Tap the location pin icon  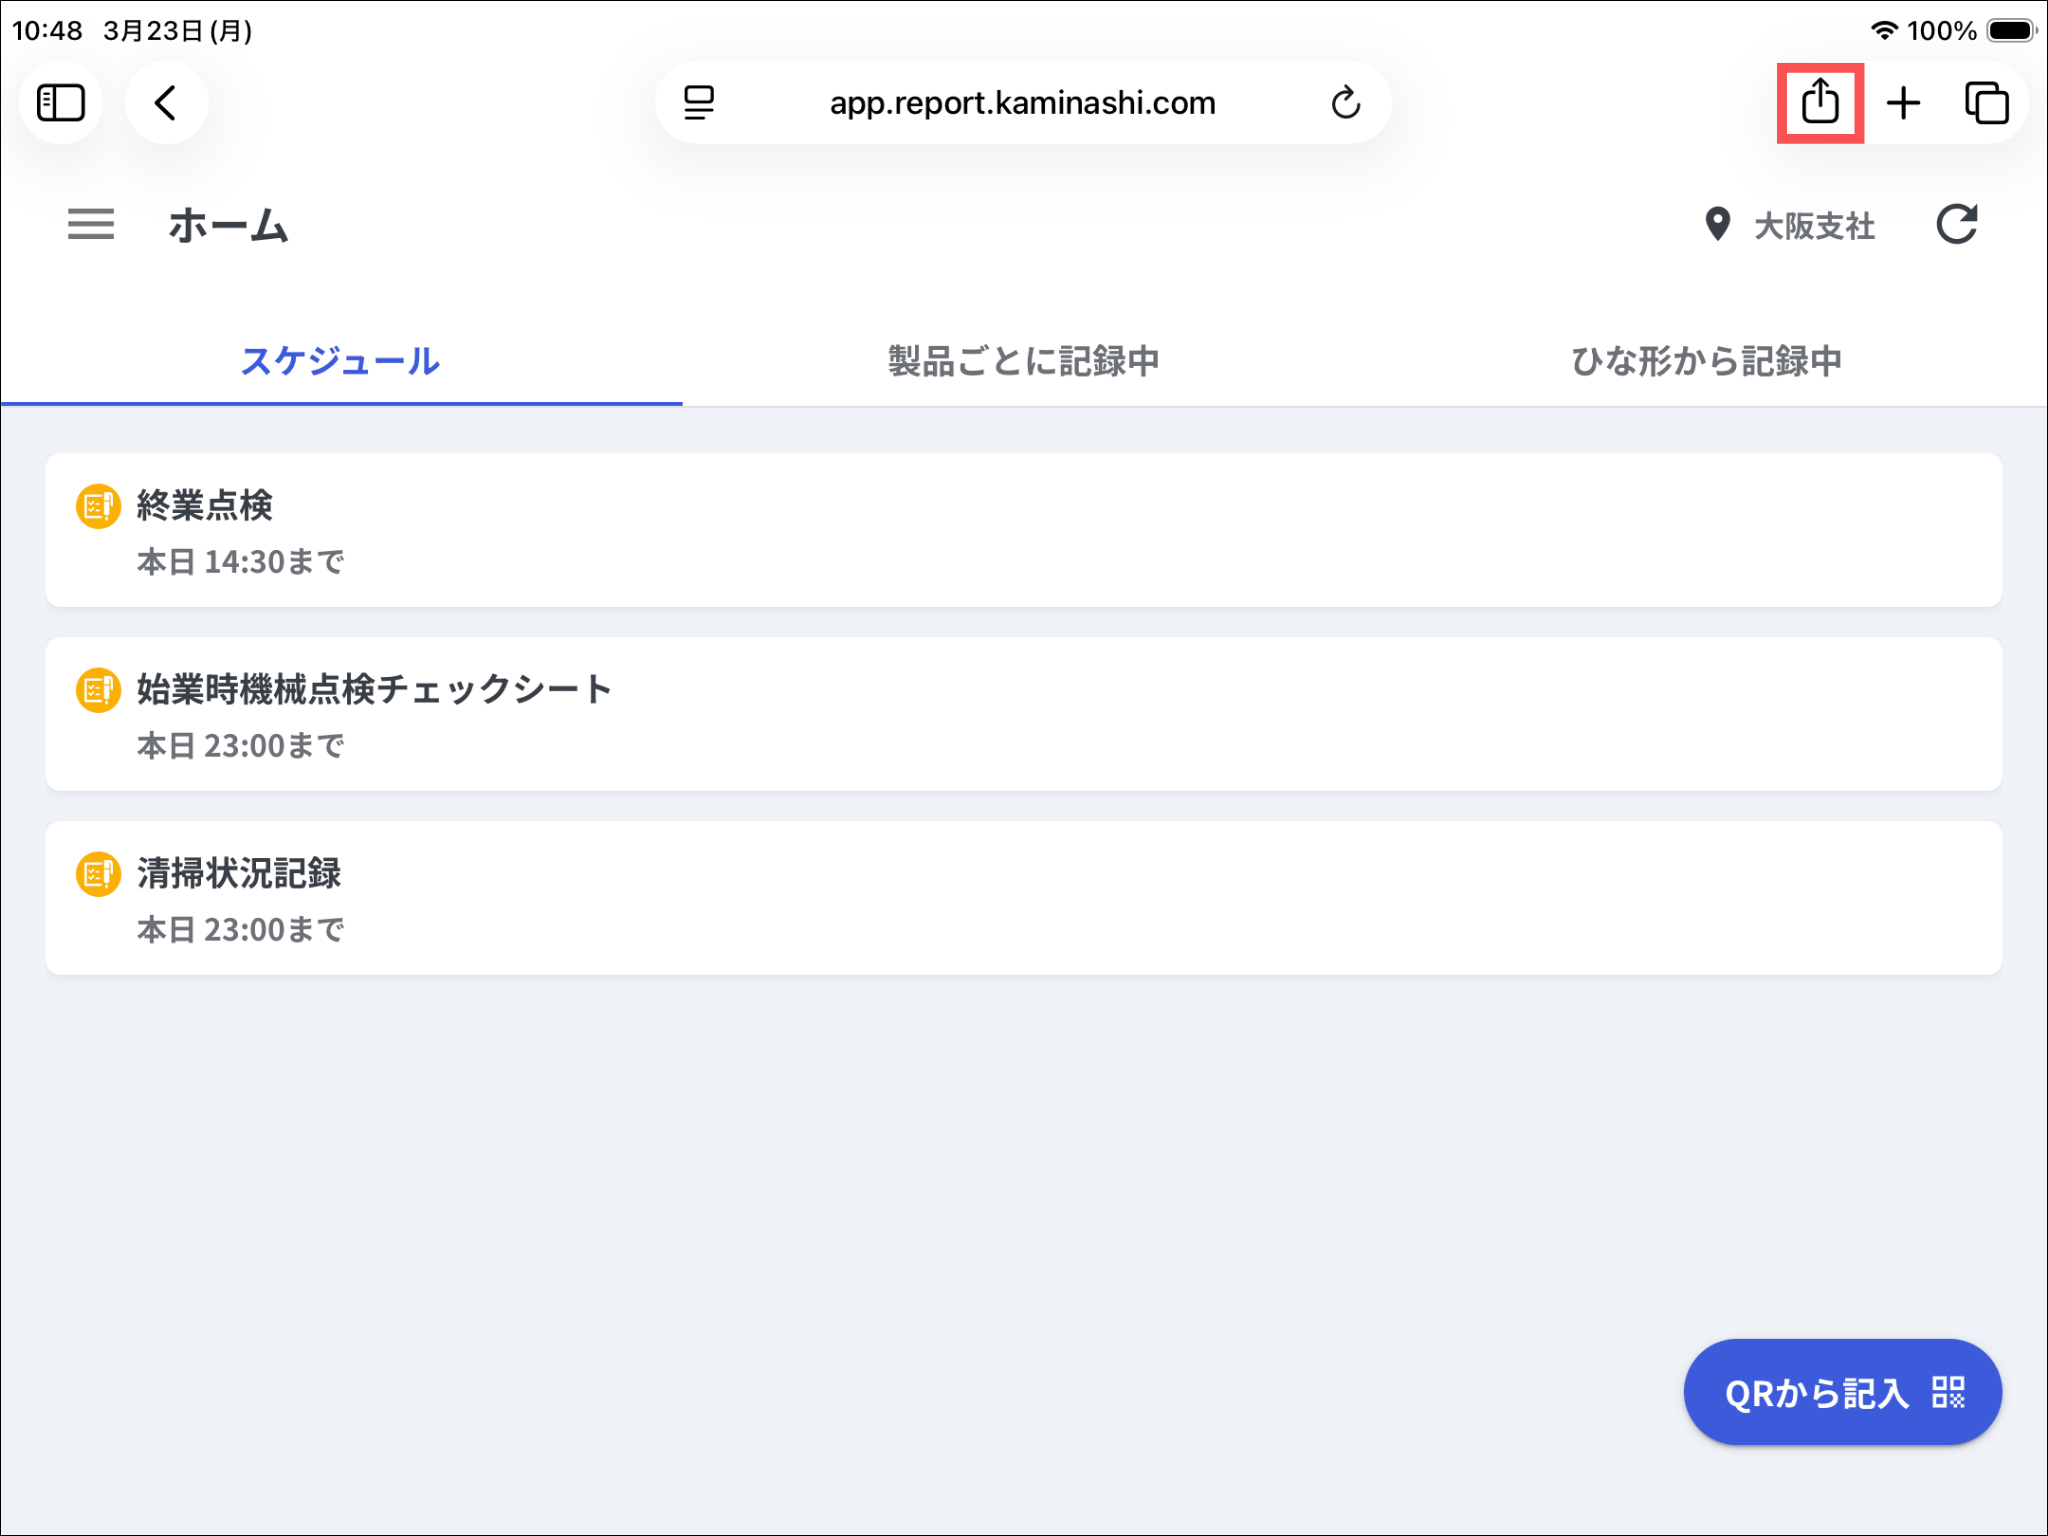coord(1717,224)
